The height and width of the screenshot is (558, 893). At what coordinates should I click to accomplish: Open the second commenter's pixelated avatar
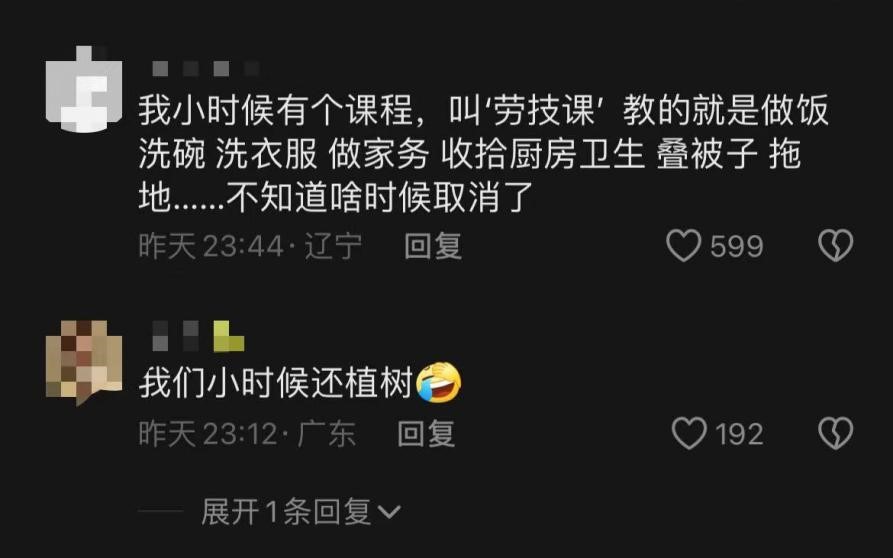pyautogui.click(x=84, y=362)
